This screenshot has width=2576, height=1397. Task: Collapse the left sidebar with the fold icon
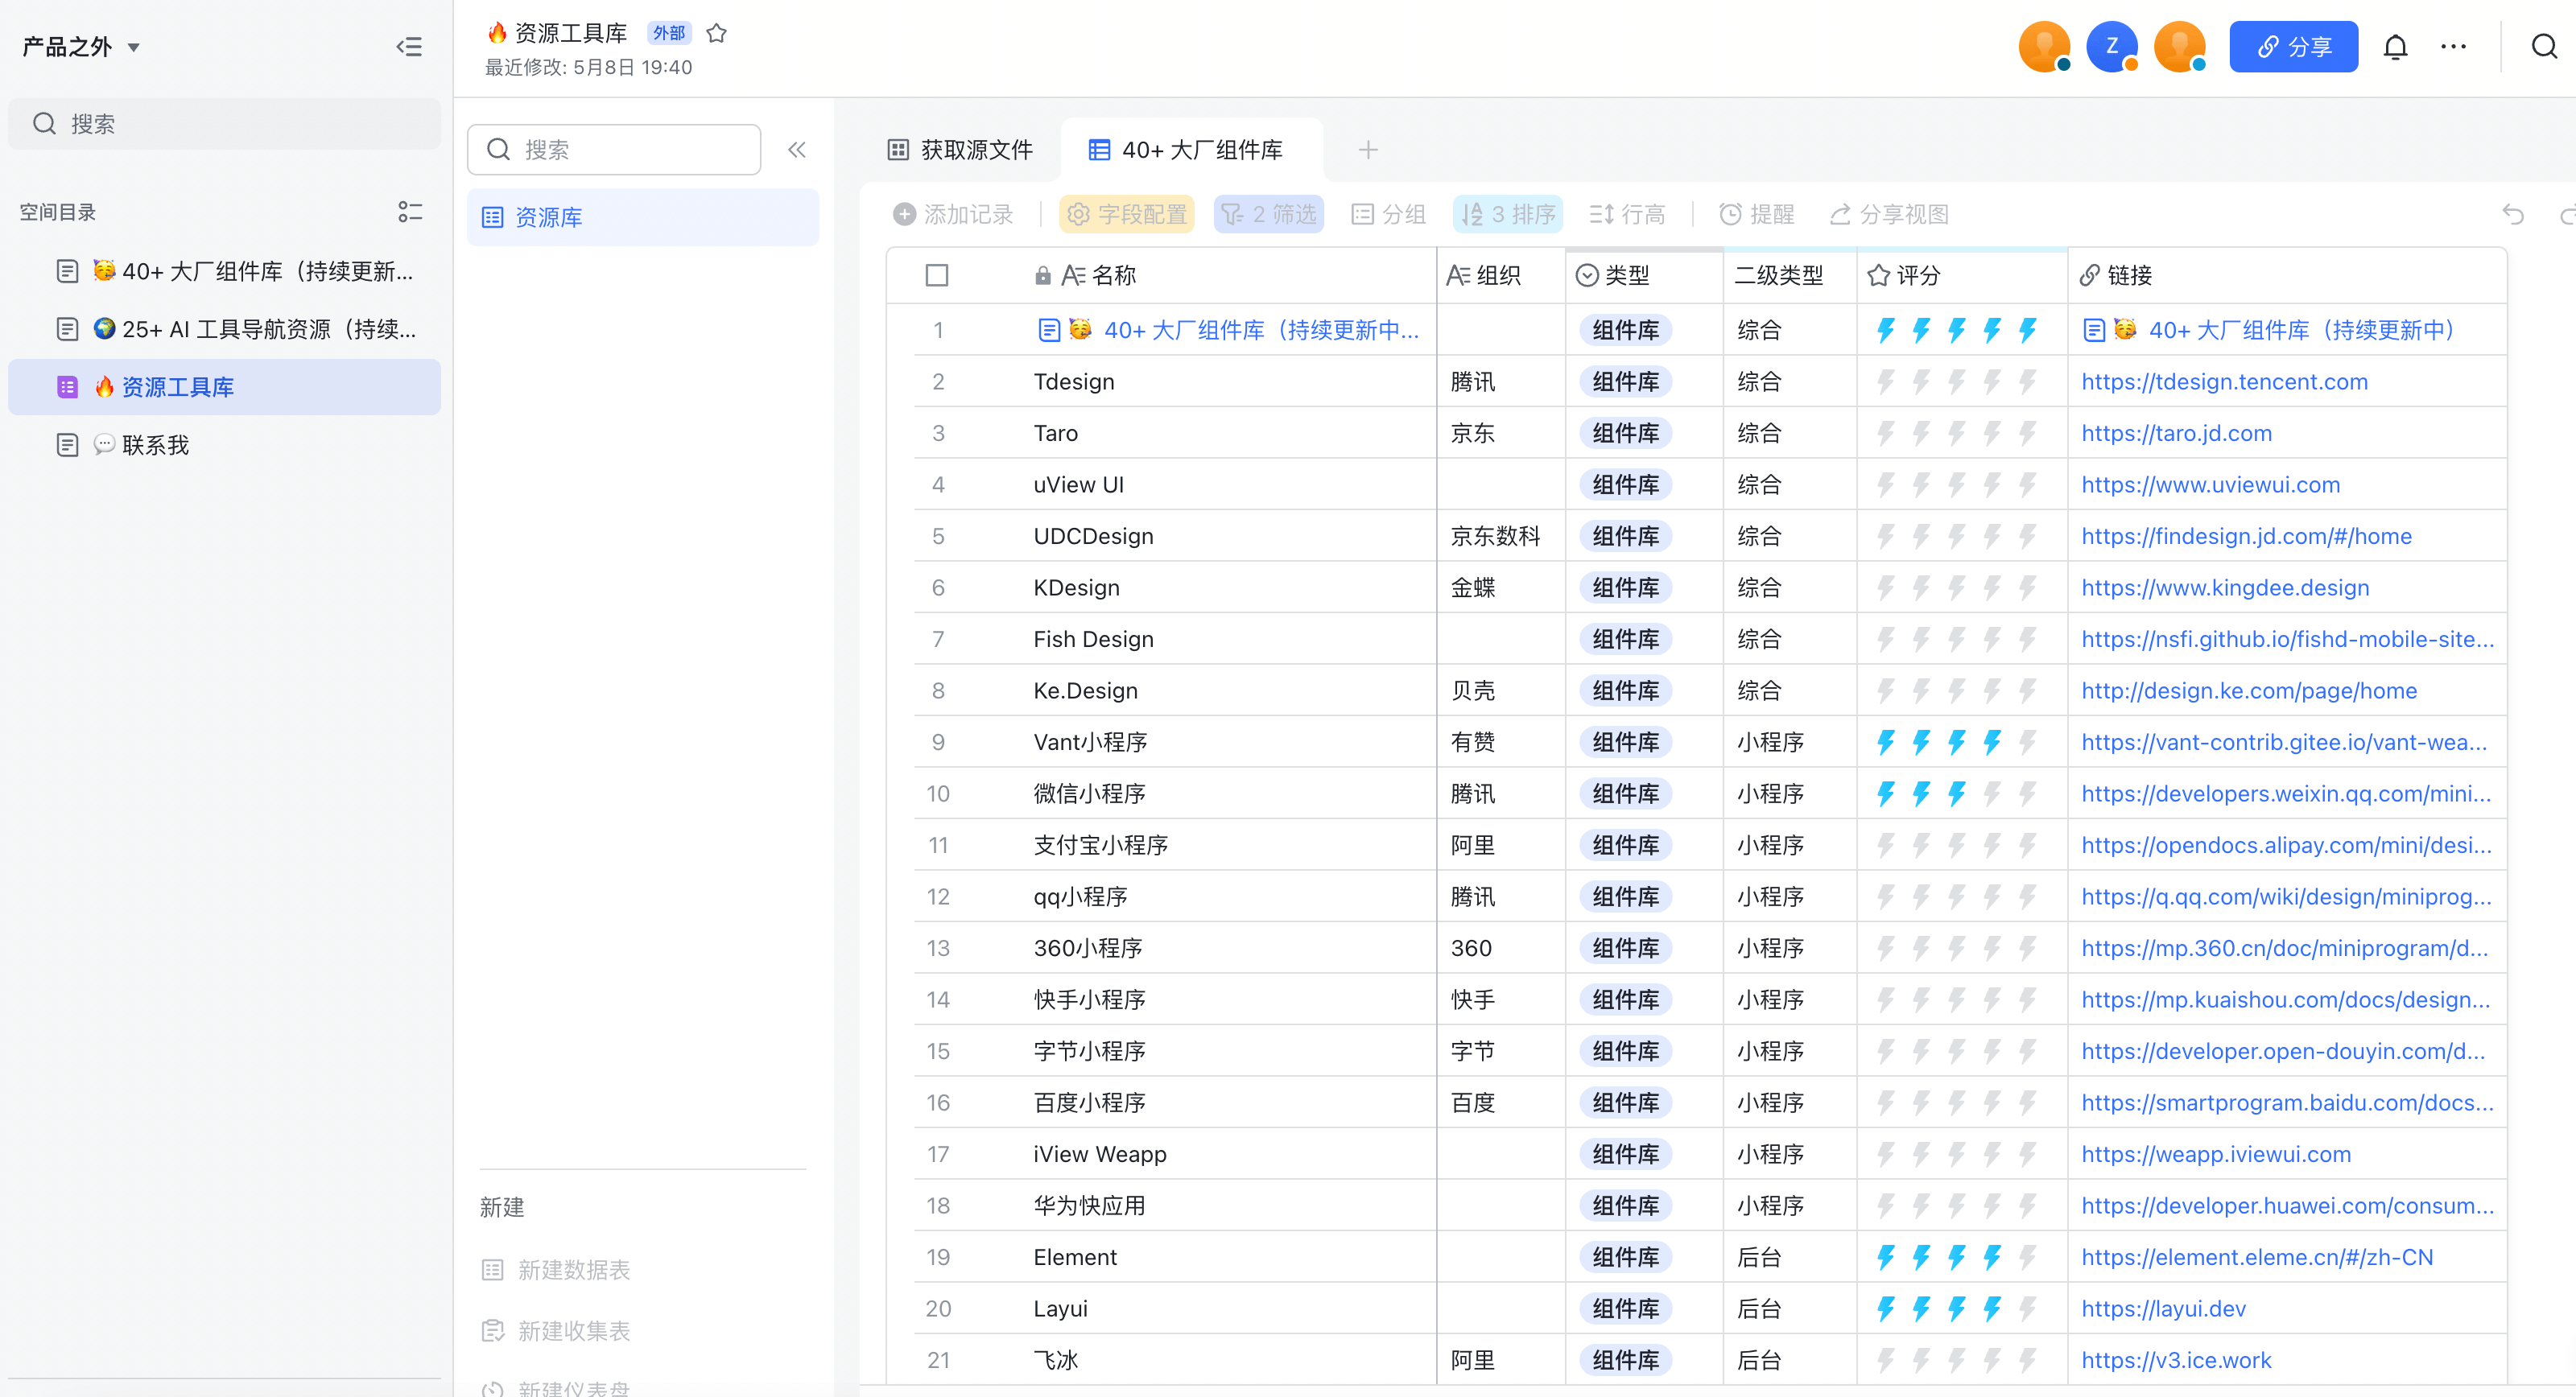pyautogui.click(x=409, y=47)
